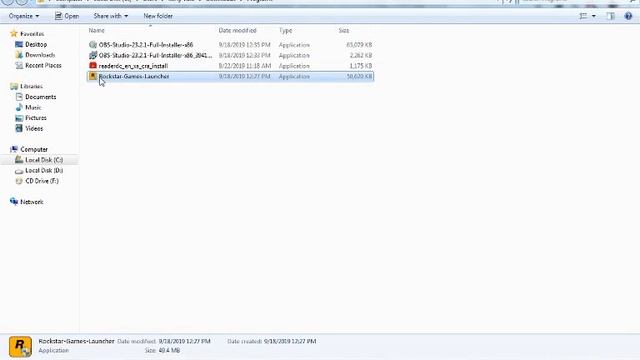640x360 pixels.
Task: Click the 49.4 MB size value
Action: pyautogui.click(x=169, y=350)
